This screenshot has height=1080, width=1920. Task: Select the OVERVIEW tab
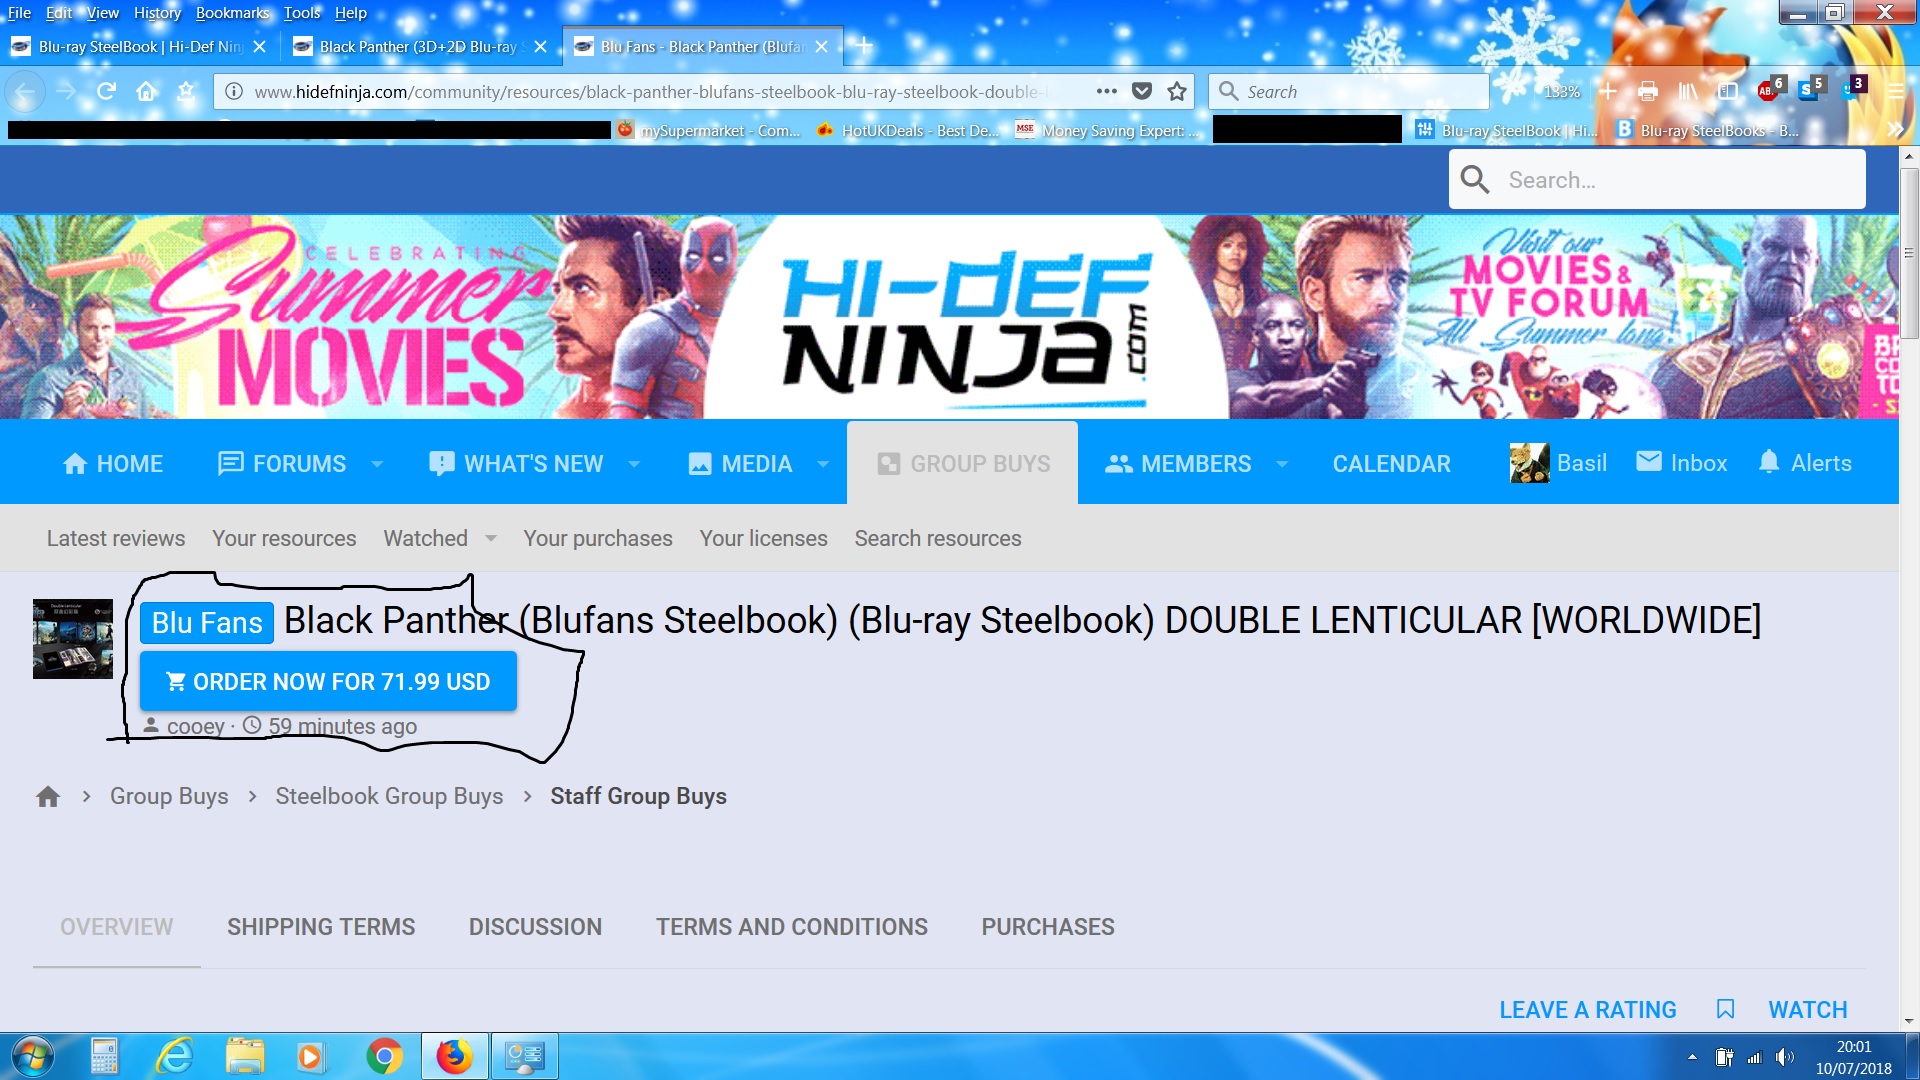(x=117, y=927)
